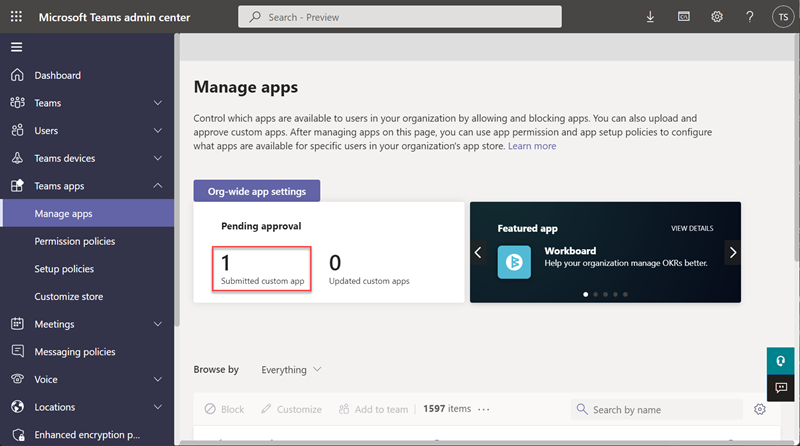Click the Users icon in sidebar
This screenshot has height=446, width=800.
pyautogui.click(x=17, y=130)
